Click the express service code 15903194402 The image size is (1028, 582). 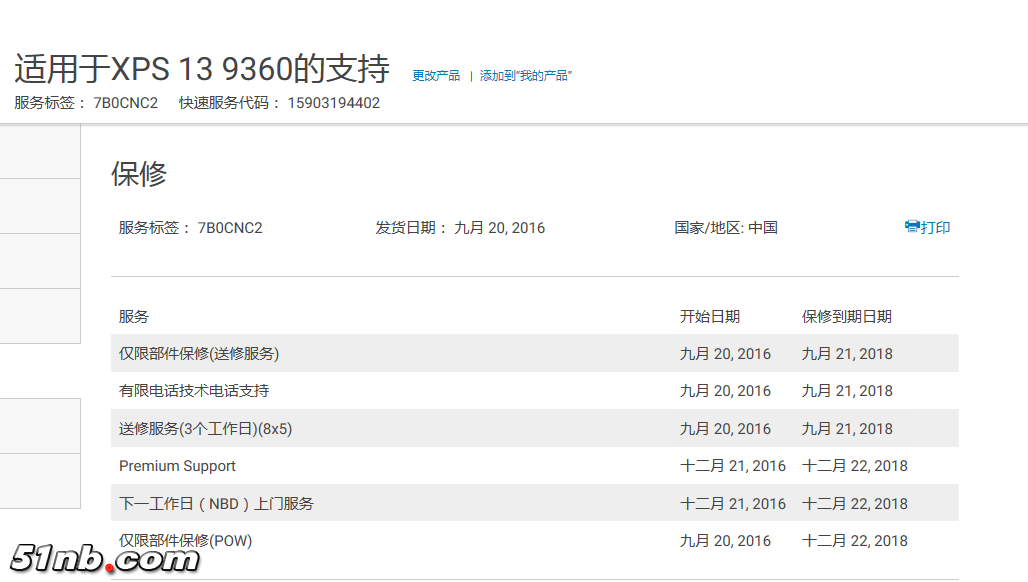point(334,103)
